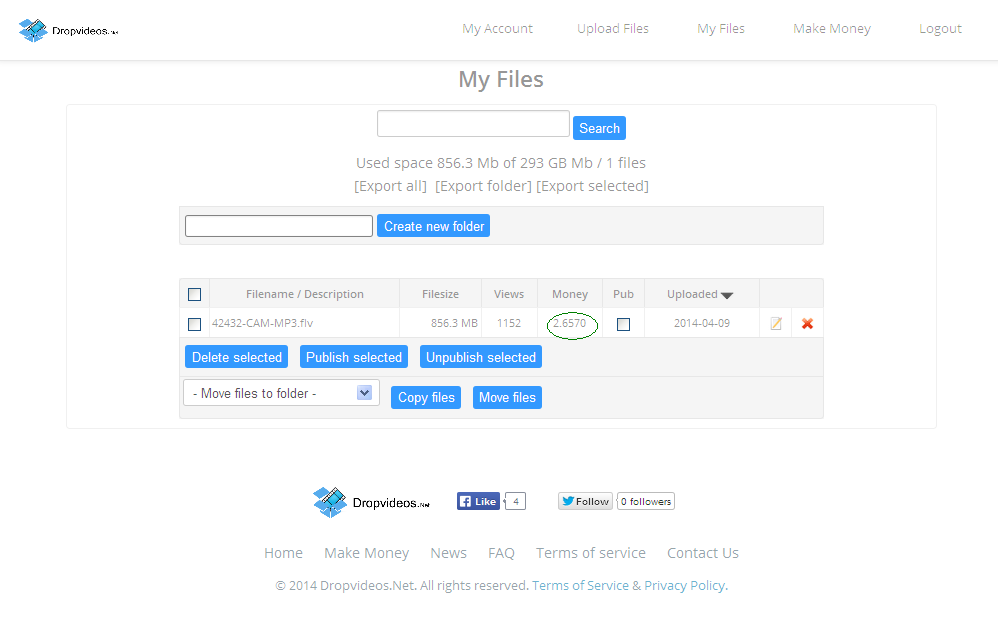Click the Export all link
This screenshot has height=622, width=998.
(x=390, y=186)
